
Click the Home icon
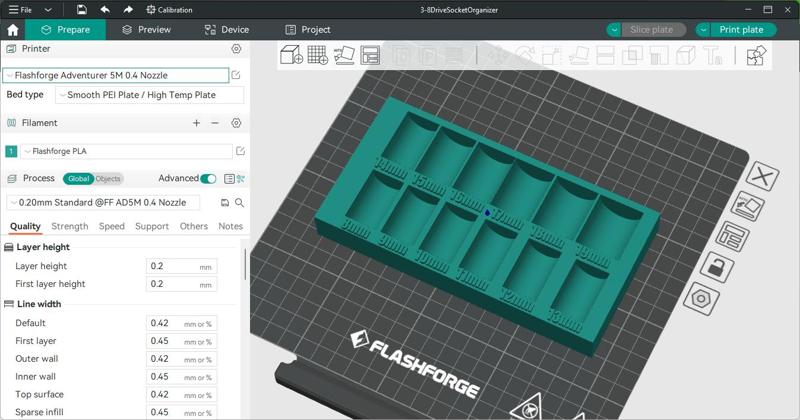pyautogui.click(x=13, y=30)
